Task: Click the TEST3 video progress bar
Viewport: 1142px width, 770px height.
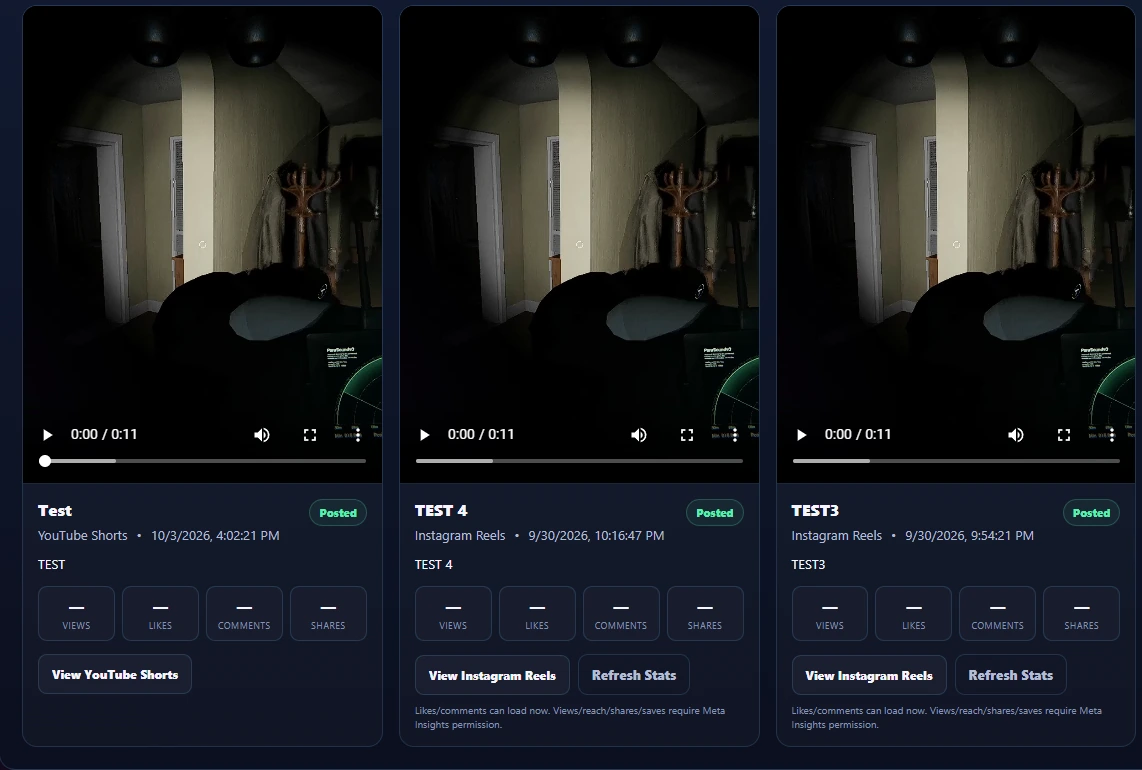Action: click(956, 461)
